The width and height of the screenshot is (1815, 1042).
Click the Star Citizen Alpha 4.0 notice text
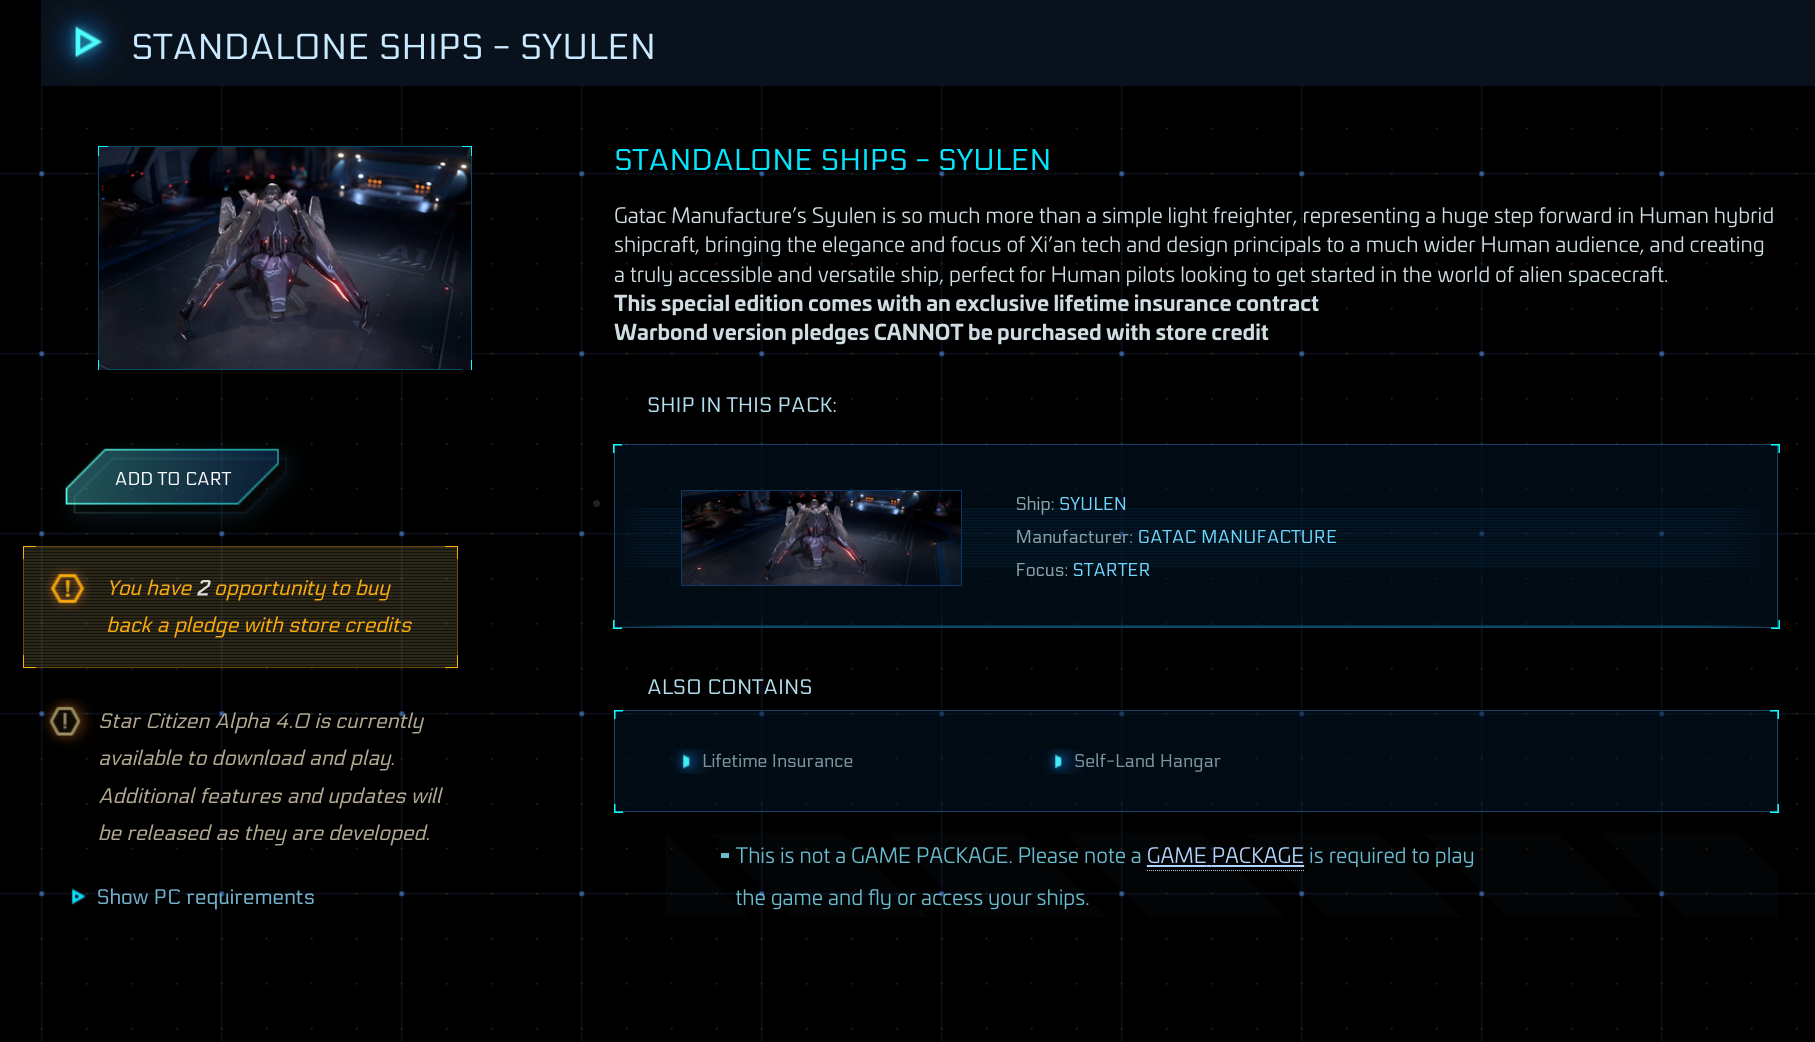269,777
